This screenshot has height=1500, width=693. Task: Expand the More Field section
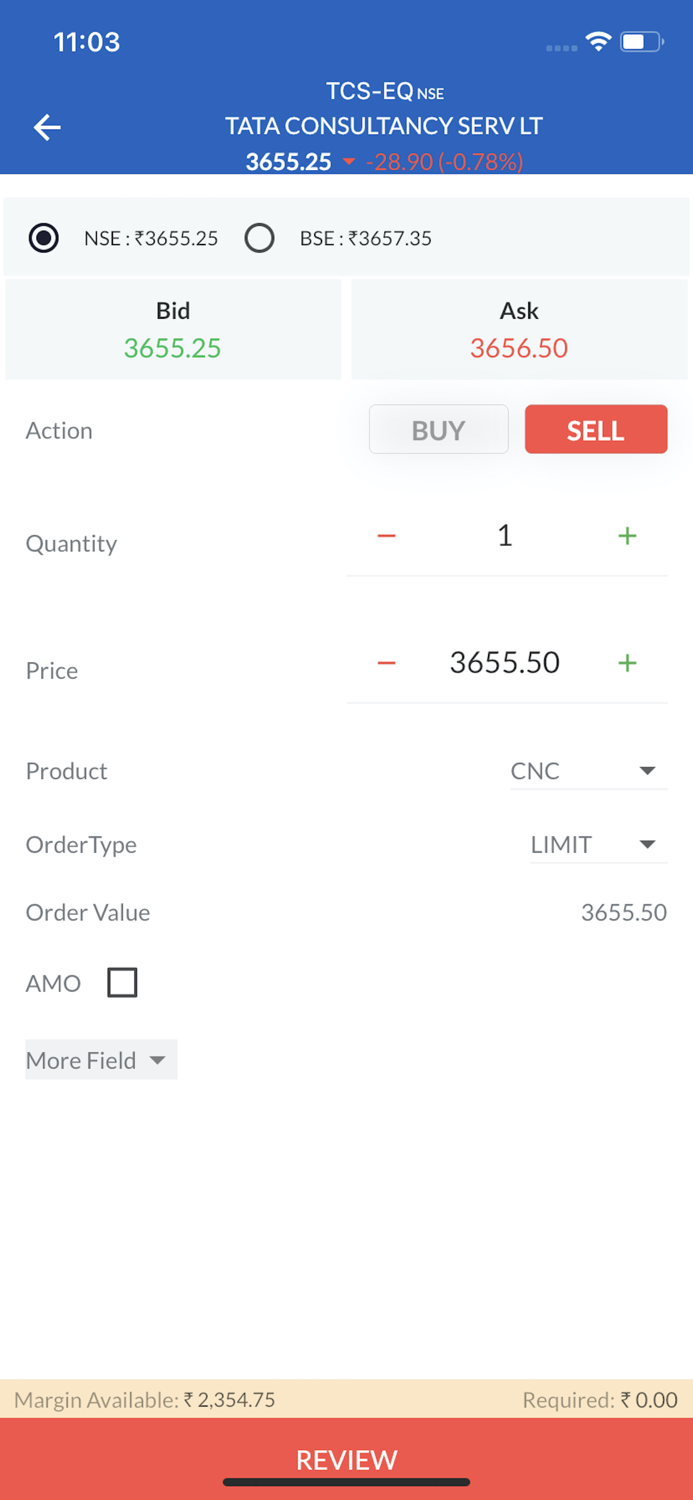click(x=99, y=1059)
